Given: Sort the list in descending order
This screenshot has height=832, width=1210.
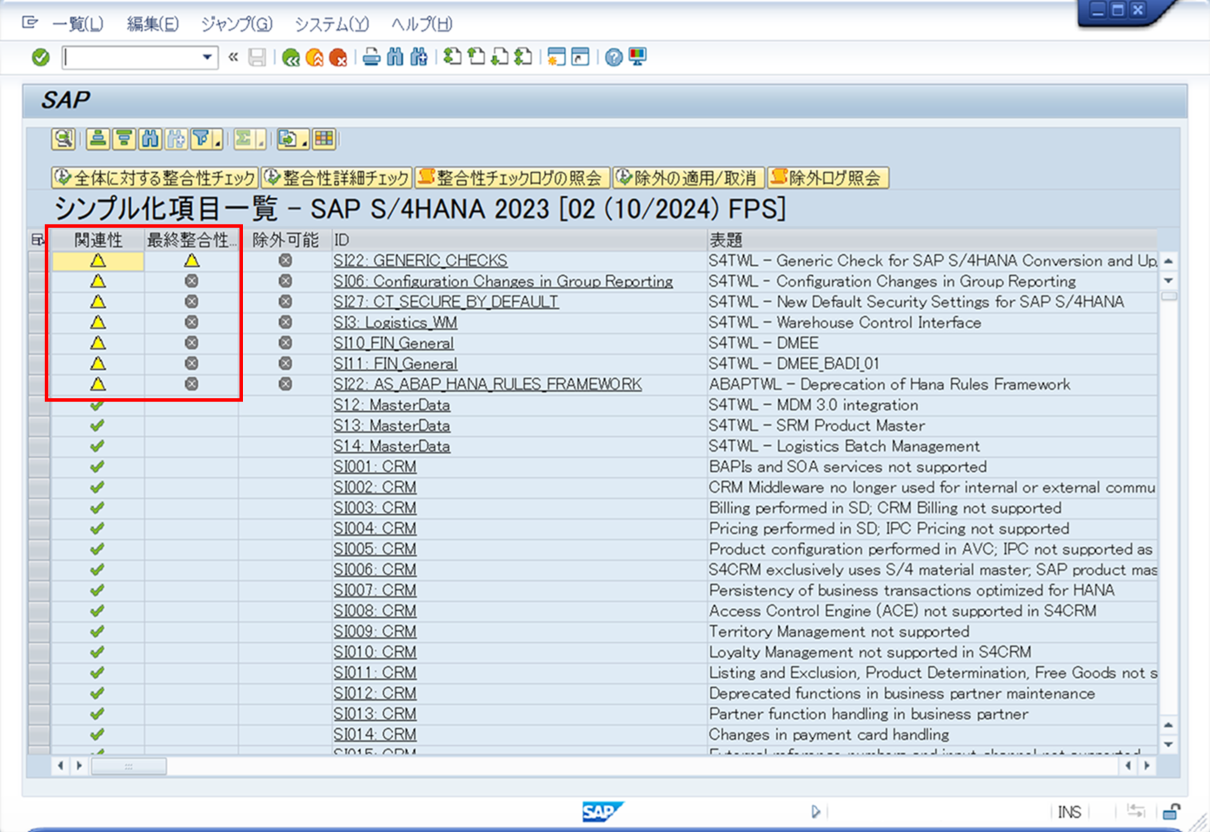Looking at the screenshot, I should tap(124, 139).
